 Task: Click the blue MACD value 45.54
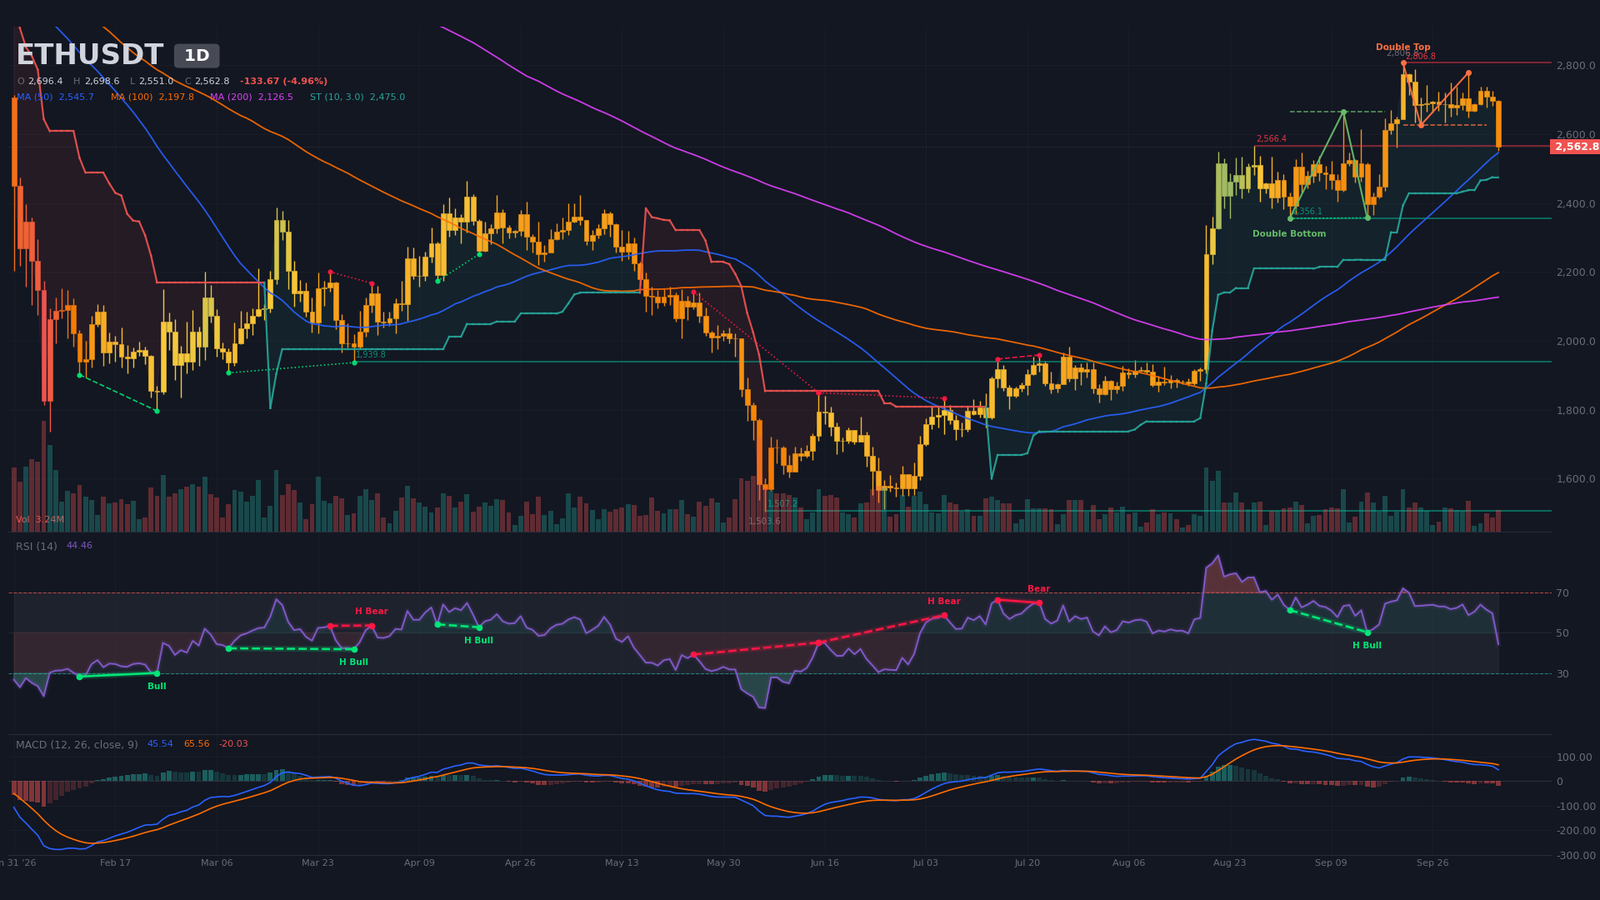[x=160, y=744]
